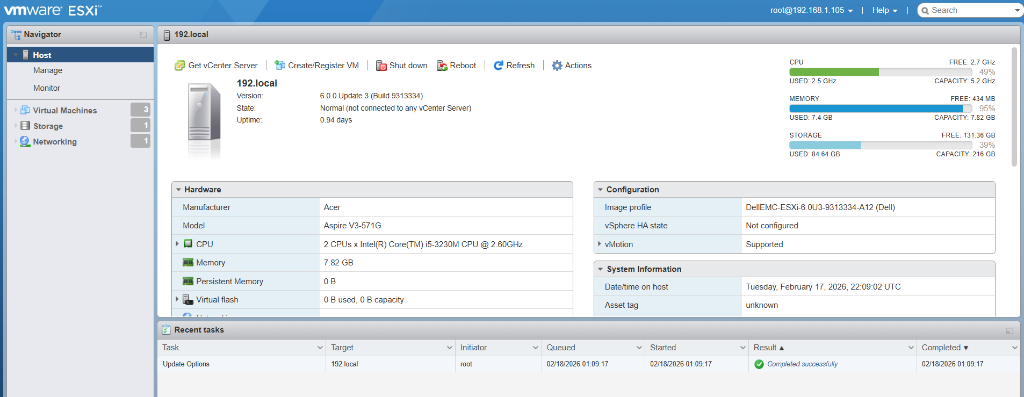Image resolution: width=1024 pixels, height=397 pixels.
Task: Click the Virtual flash icon
Action: [x=188, y=300]
